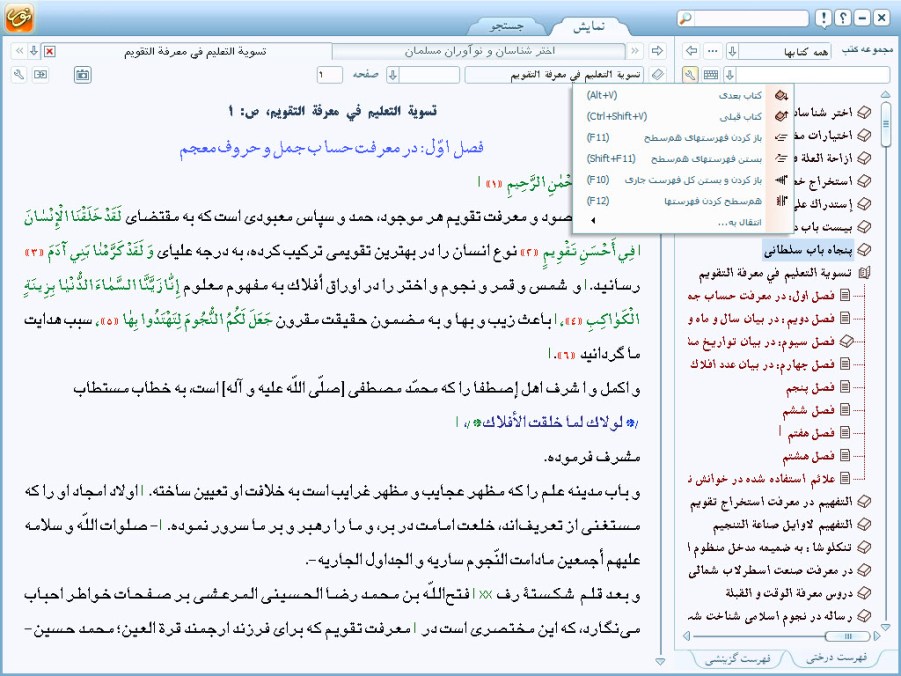Click the page number field next to صفحه

coord(330,75)
